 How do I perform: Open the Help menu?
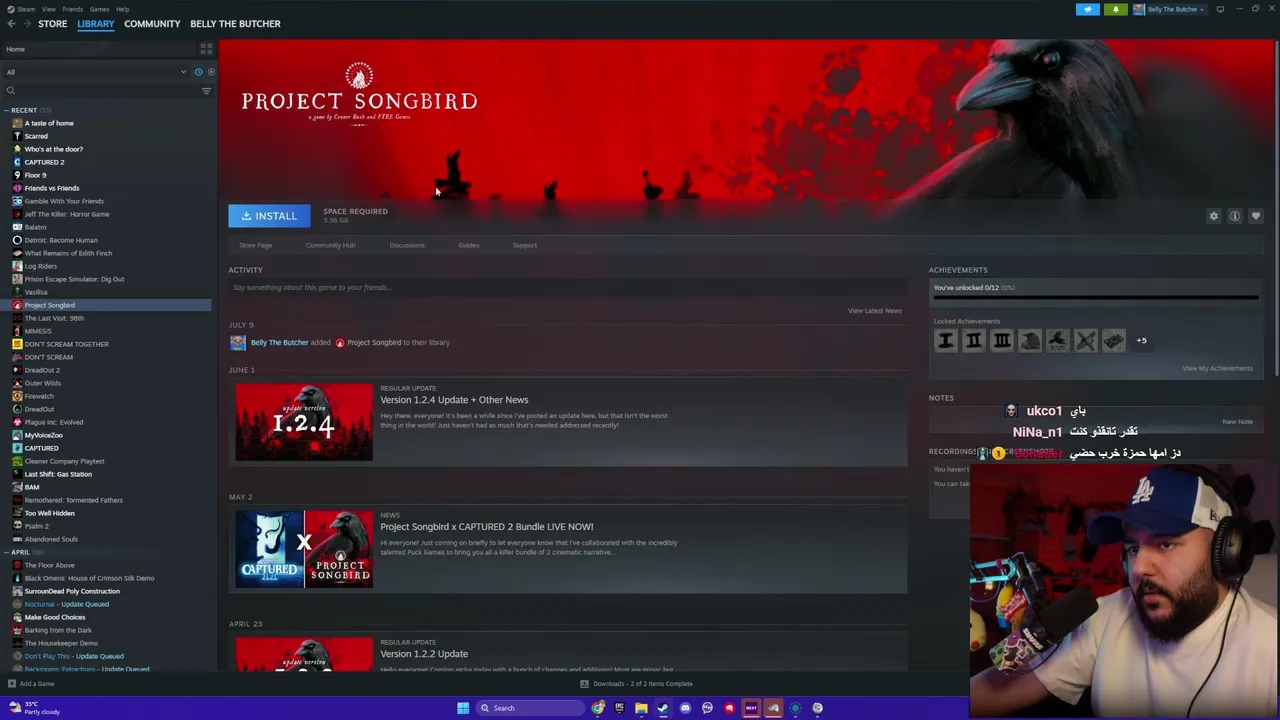[122, 9]
